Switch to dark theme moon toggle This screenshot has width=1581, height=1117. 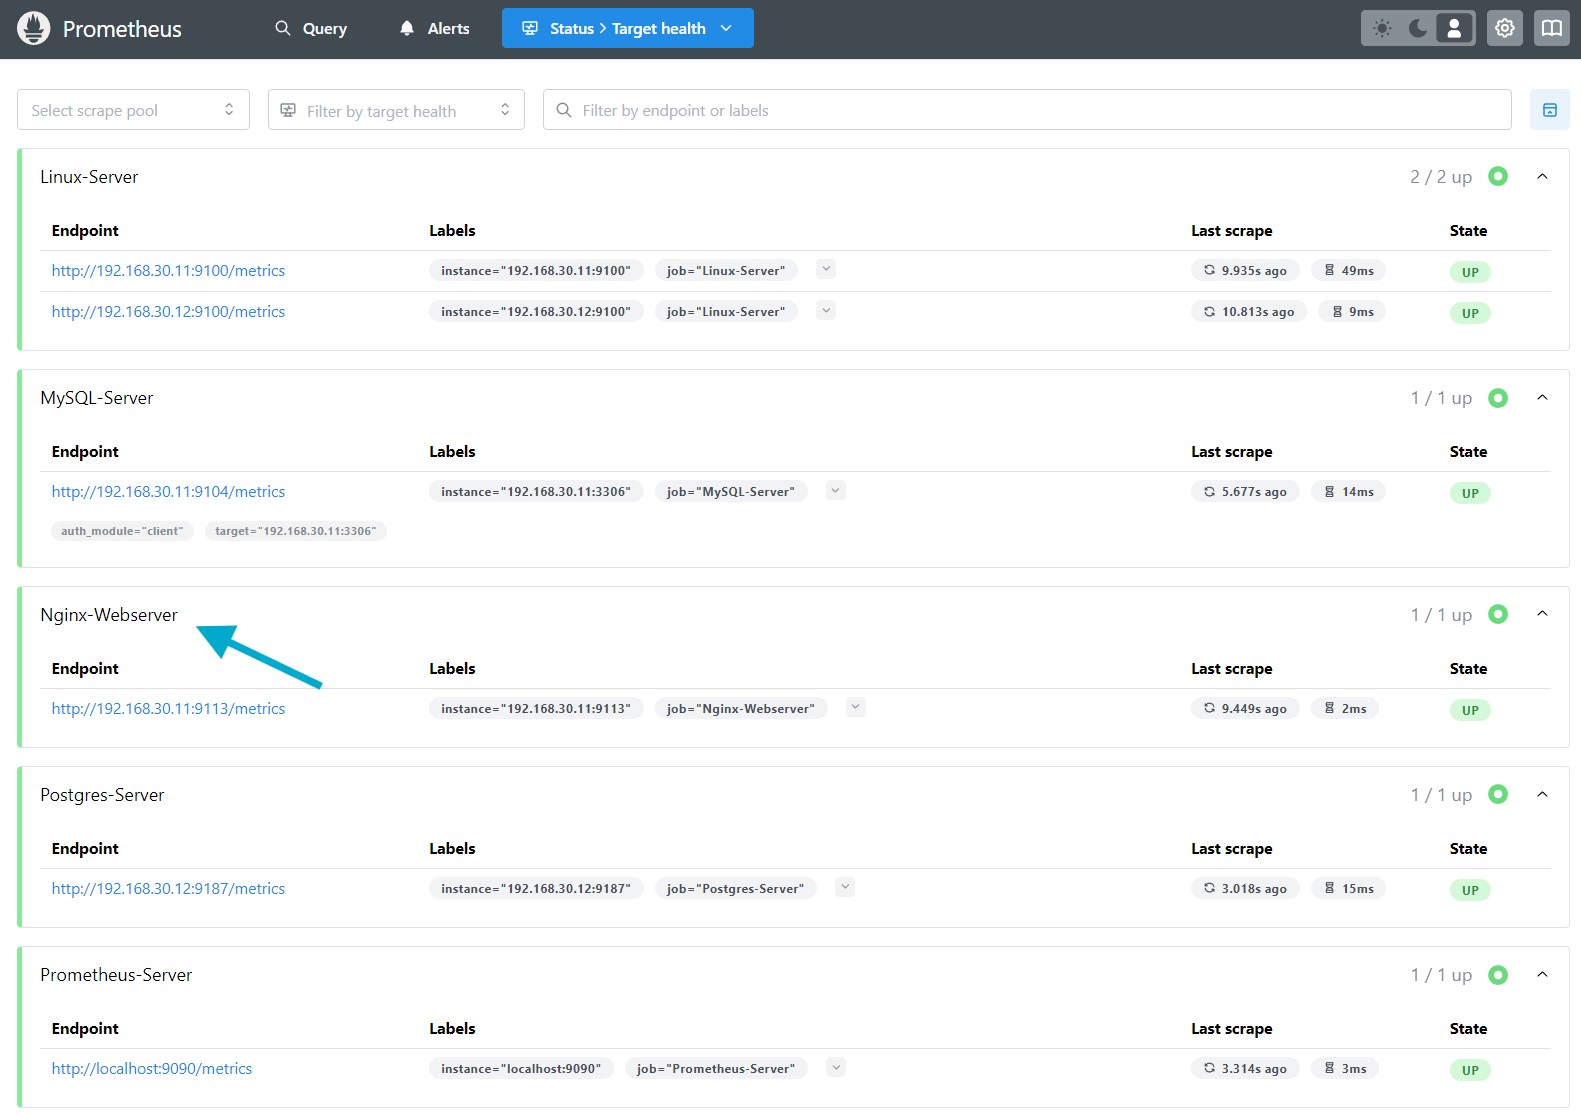(x=1418, y=28)
